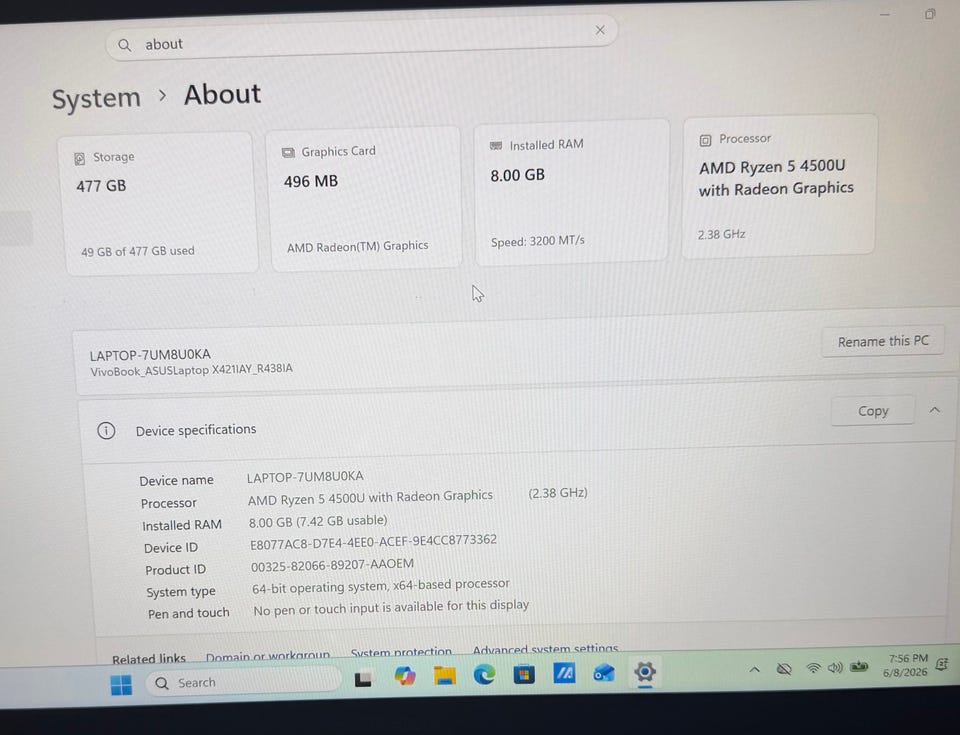Viewport: 960px width, 735px height.
Task: Clear the 'about' search text
Action: coord(600,30)
